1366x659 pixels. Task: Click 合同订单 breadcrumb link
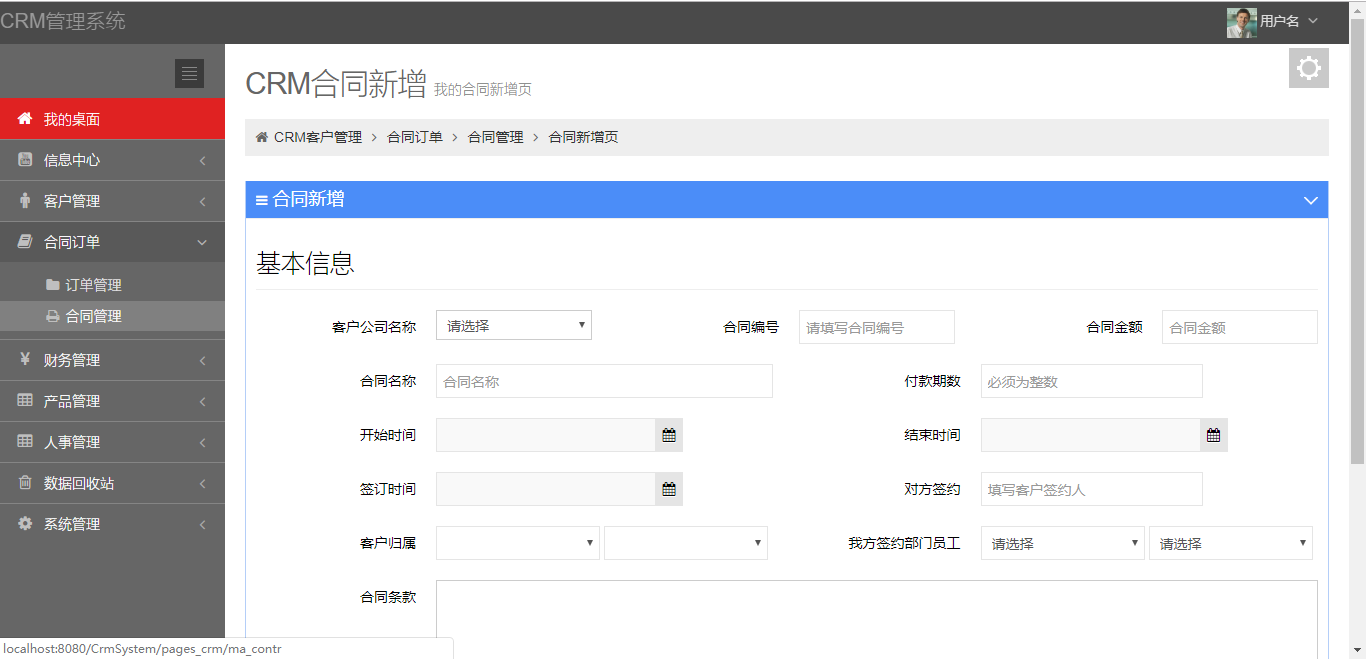(x=415, y=137)
